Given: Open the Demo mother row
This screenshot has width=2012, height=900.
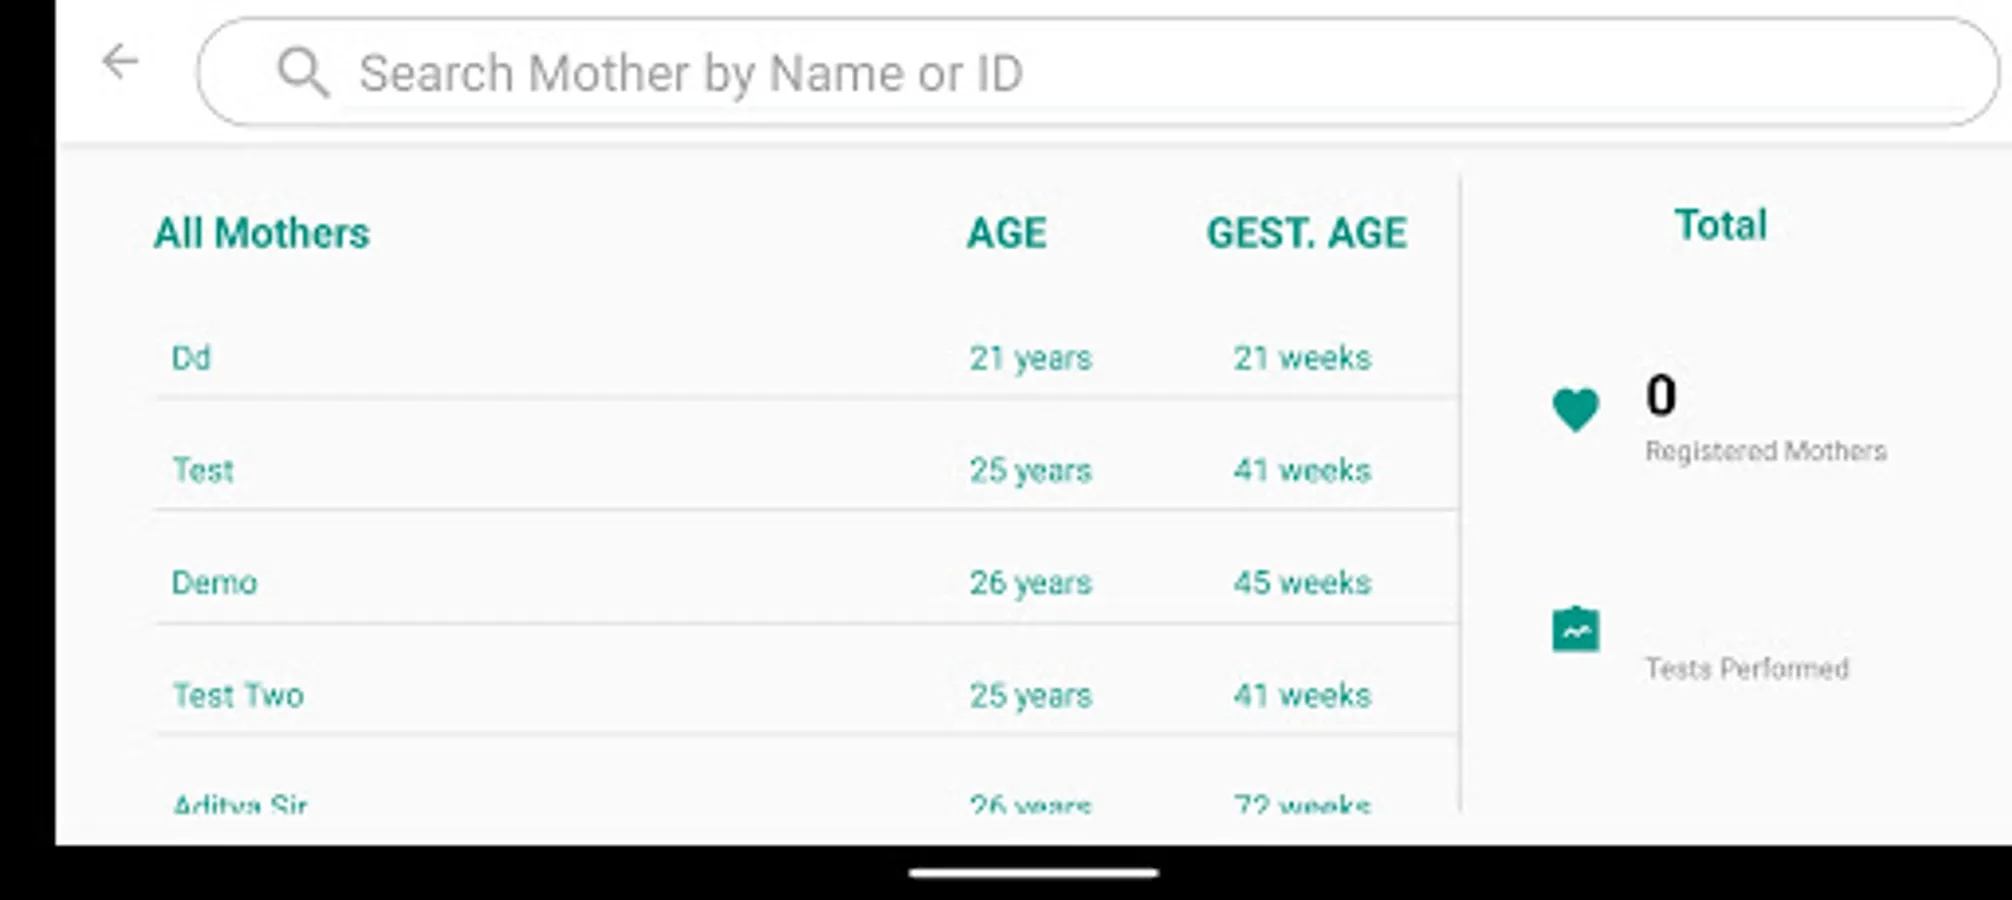Looking at the screenshot, I should click(x=806, y=582).
